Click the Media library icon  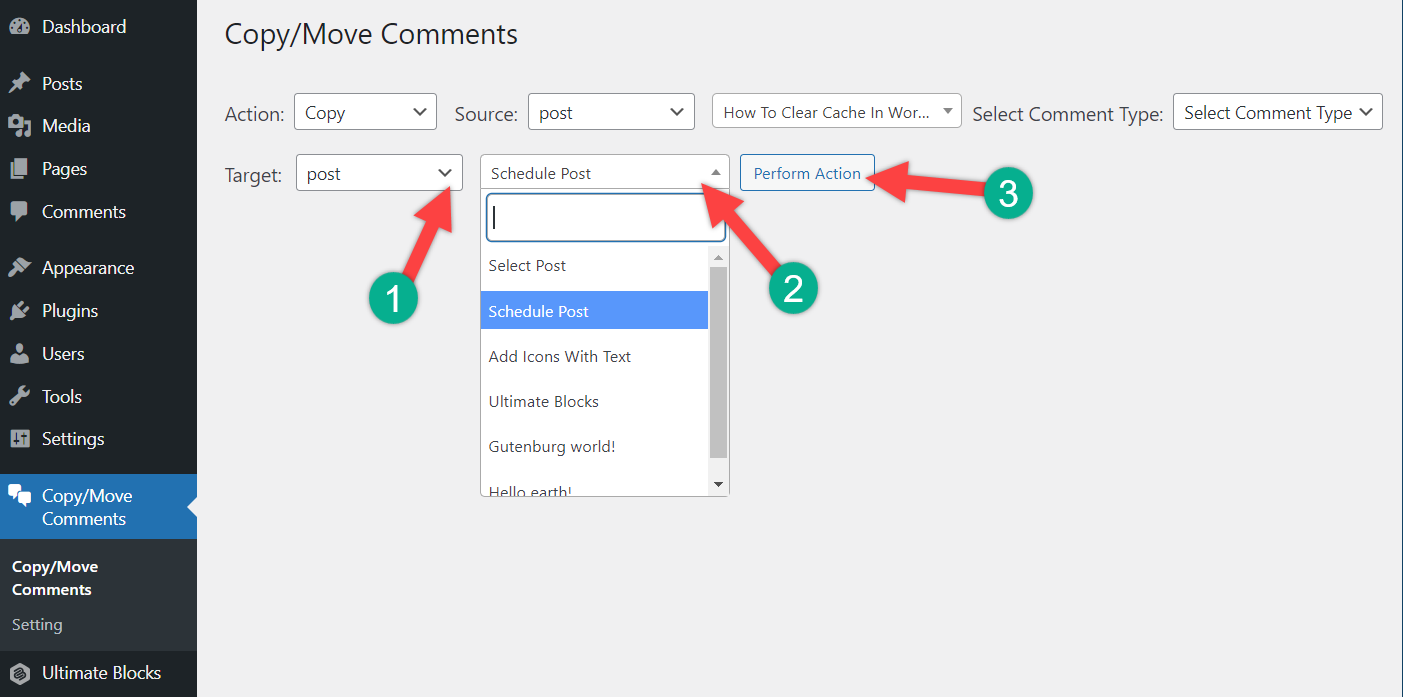point(19,126)
